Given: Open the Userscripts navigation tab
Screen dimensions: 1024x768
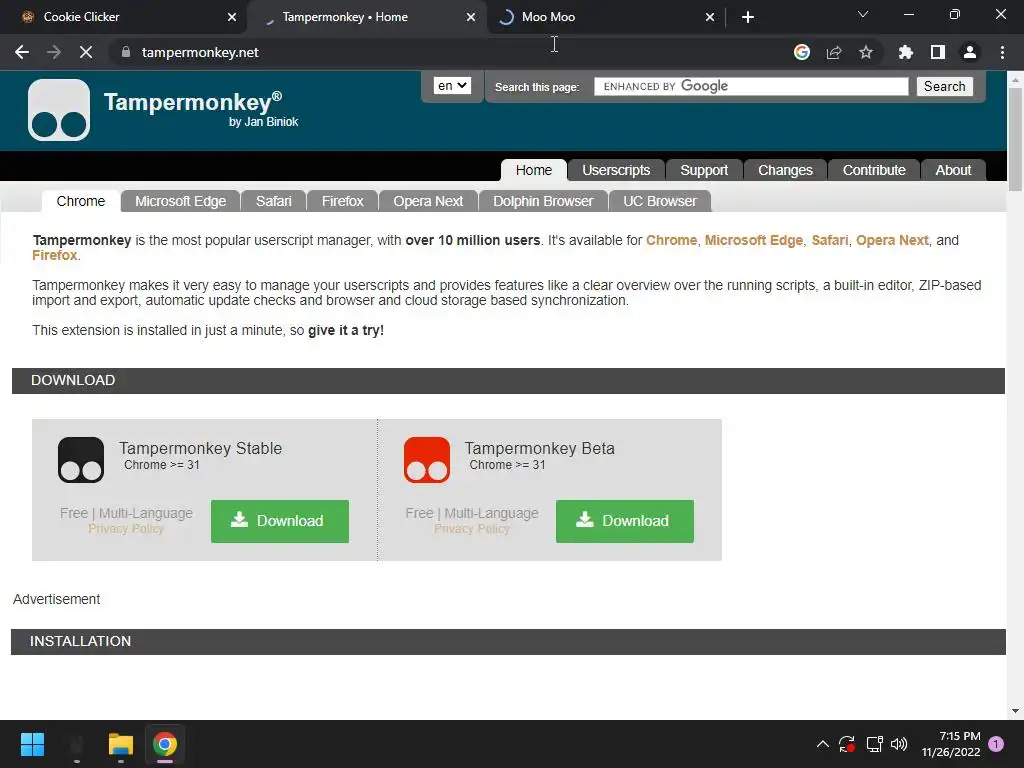Looking at the screenshot, I should [x=616, y=170].
